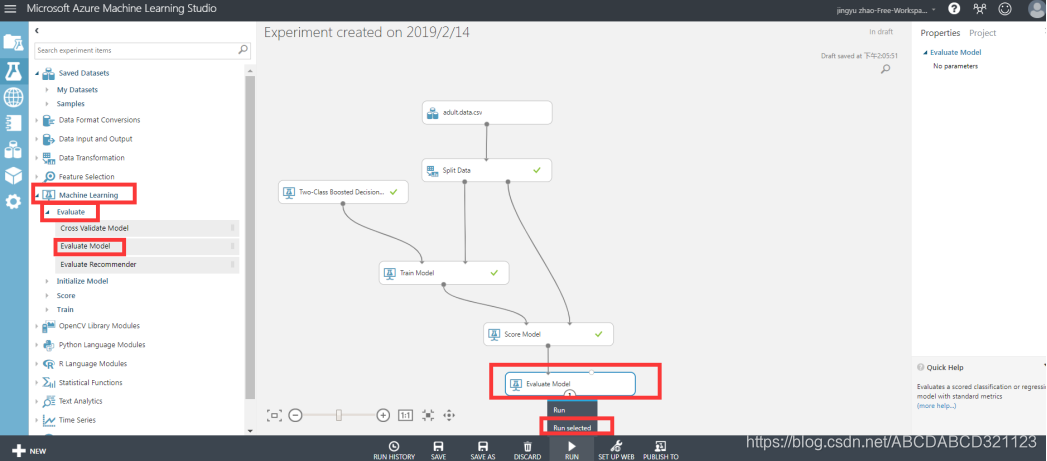
Task: Click the feedback smiley icon
Action: pyautogui.click(x=1004, y=9)
